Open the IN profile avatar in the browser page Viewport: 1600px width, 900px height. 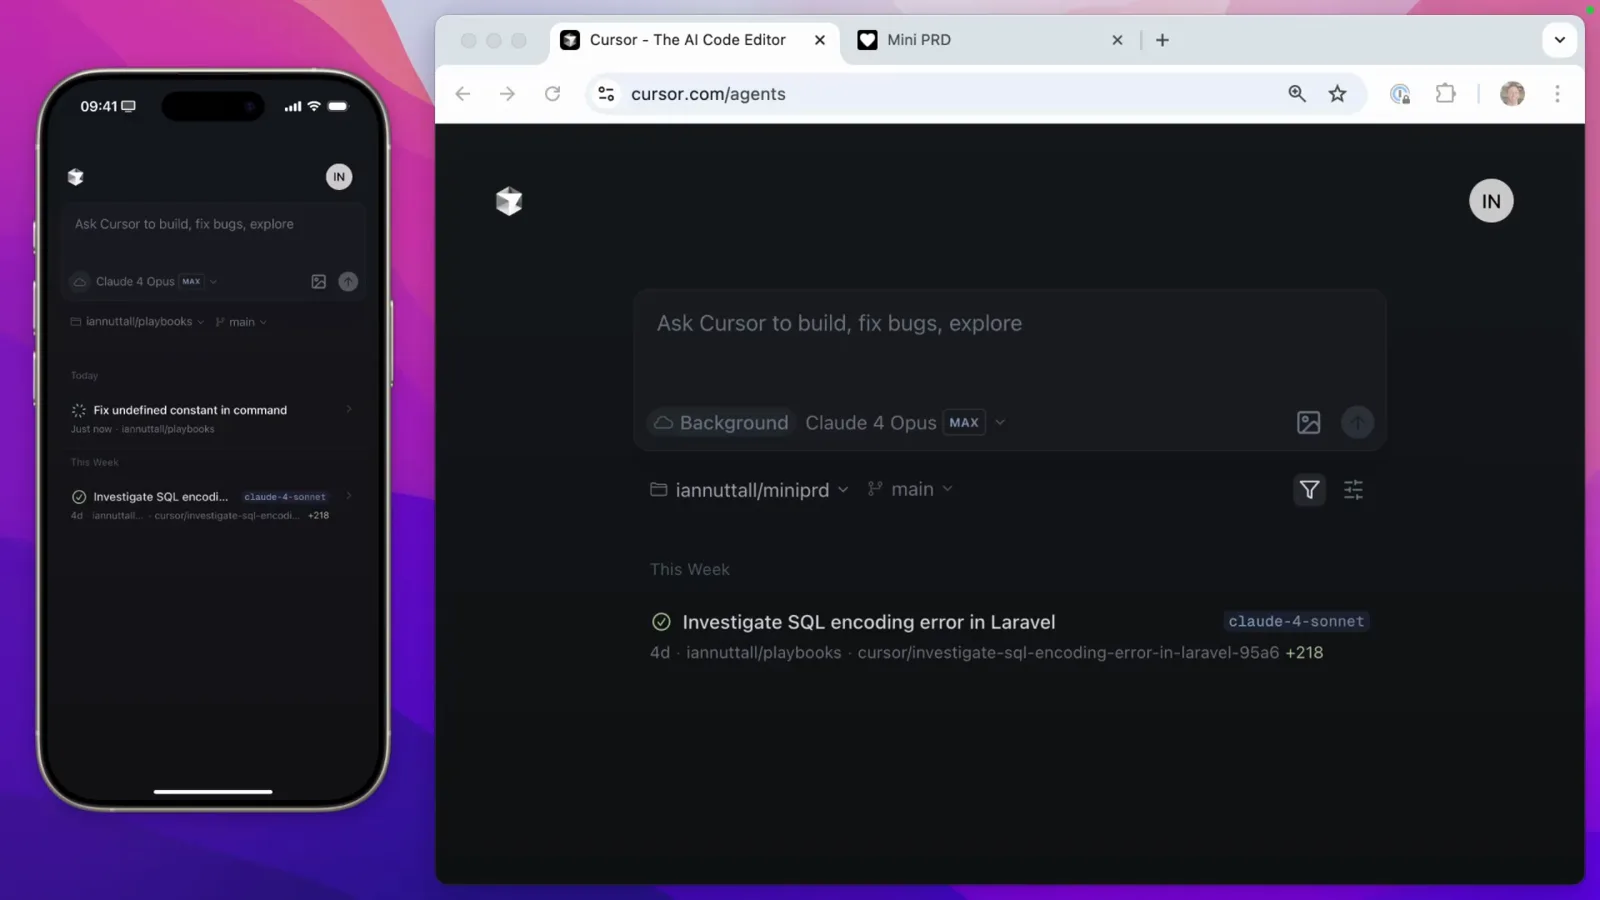[x=1491, y=201]
